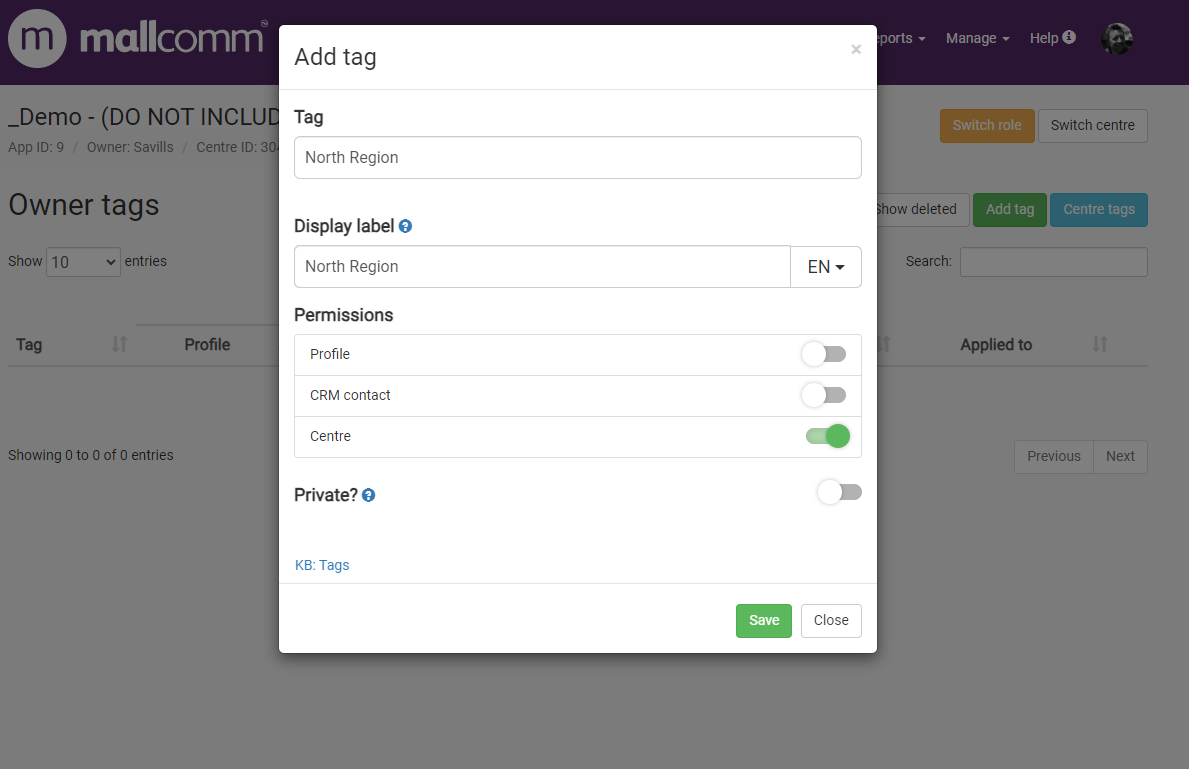Click the mallcomm logo

point(136,40)
